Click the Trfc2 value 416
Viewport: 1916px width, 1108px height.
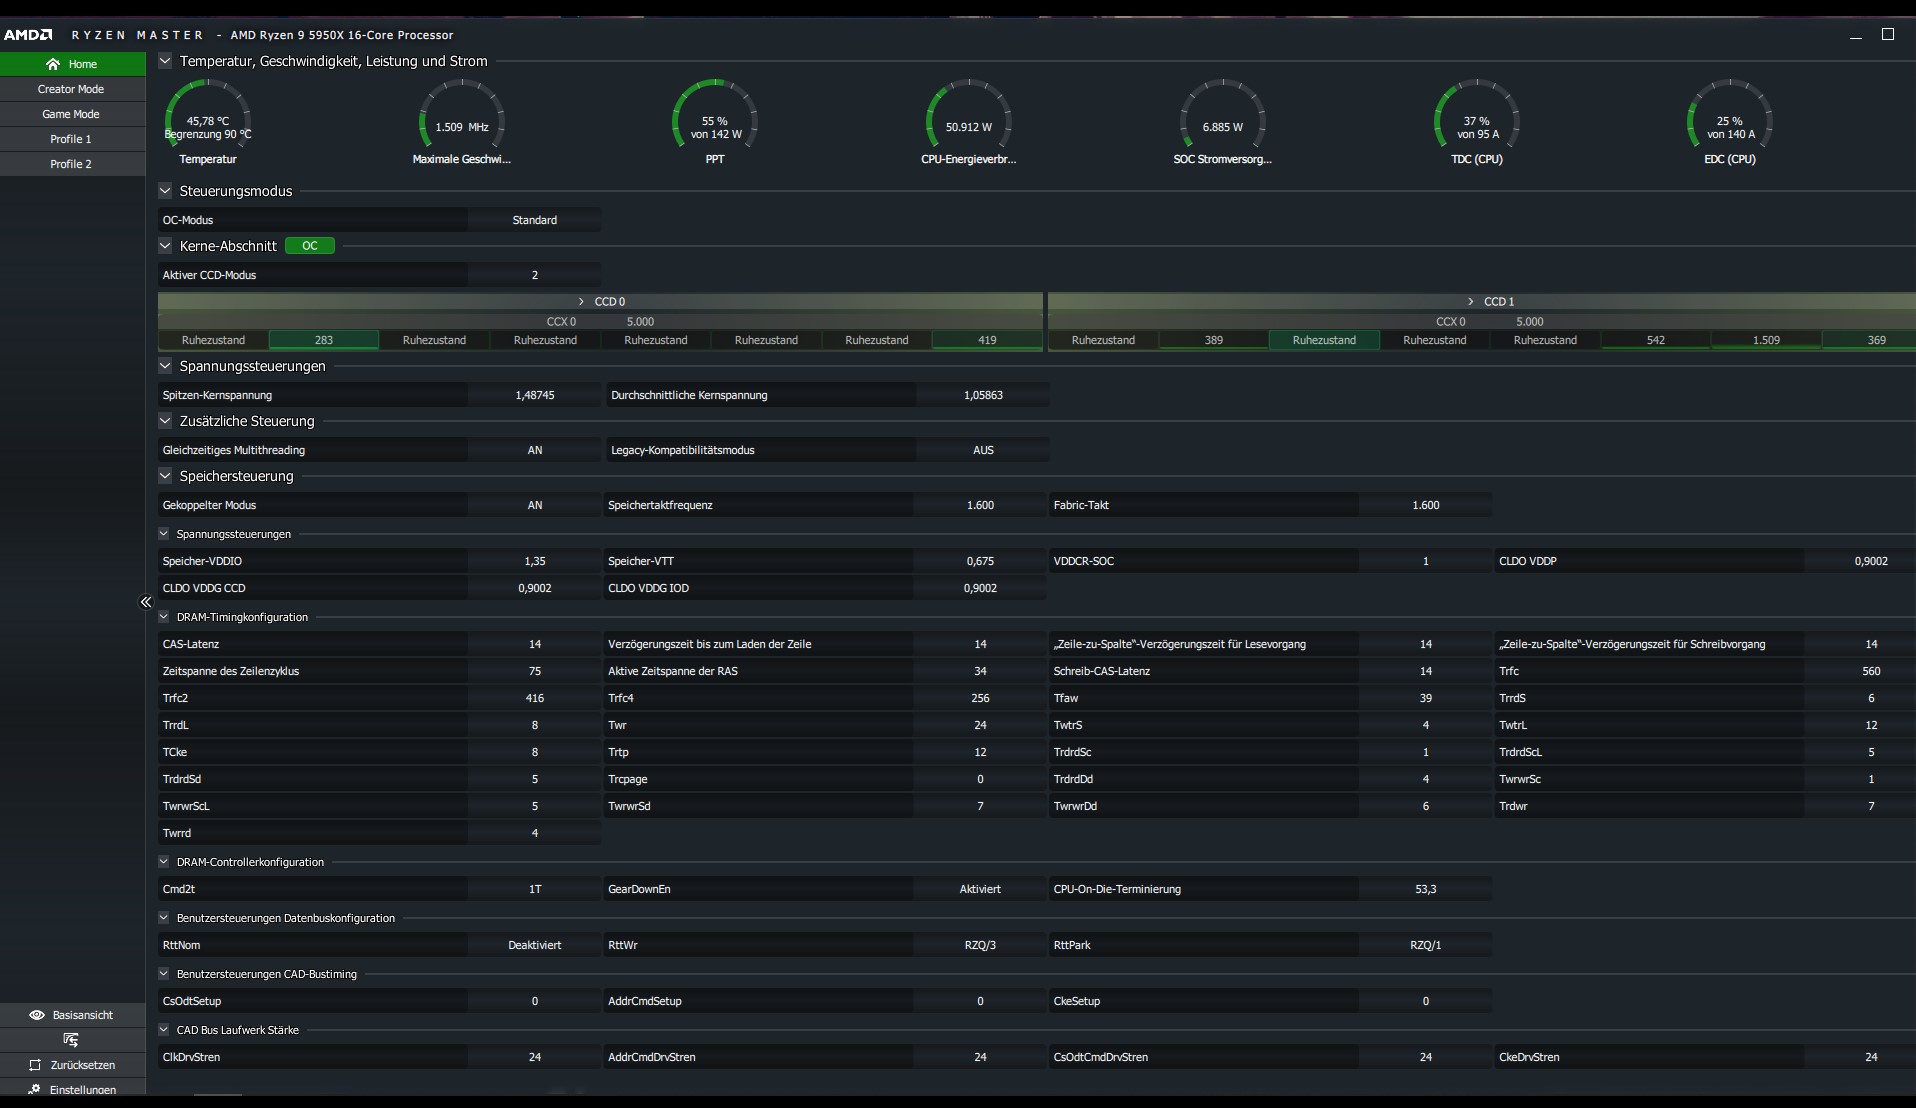(535, 698)
